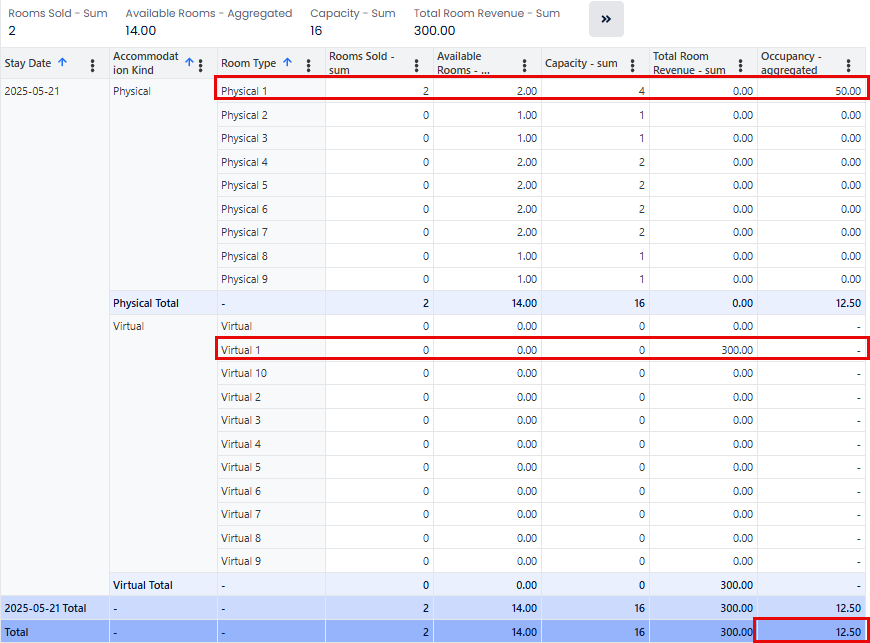
Task: Open Rooms Sold column options menu
Action: tap(417, 64)
